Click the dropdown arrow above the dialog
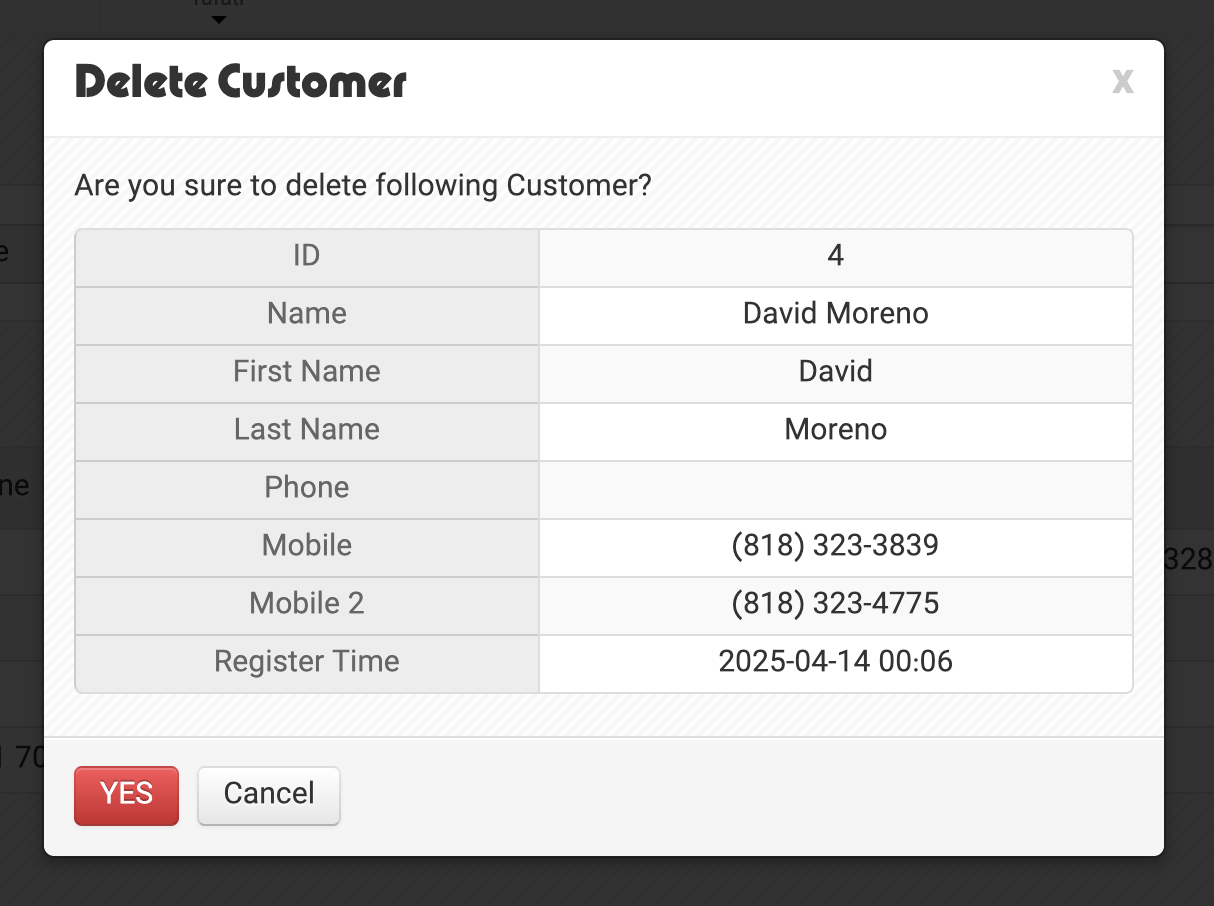The height and width of the screenshot is (906, 1214). (219, 19)
